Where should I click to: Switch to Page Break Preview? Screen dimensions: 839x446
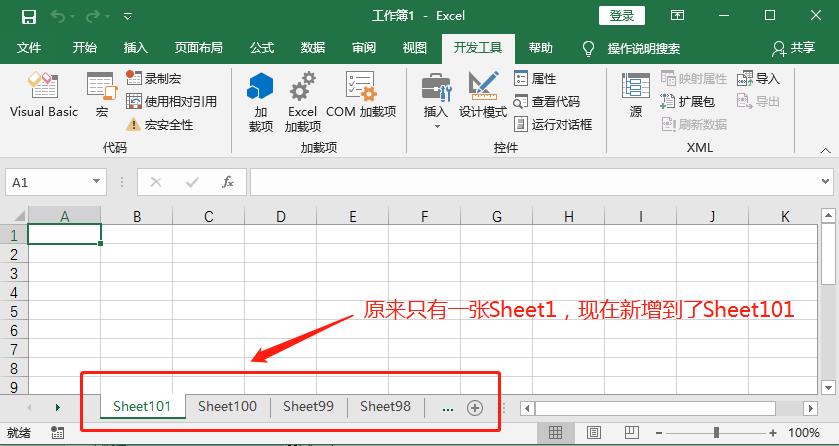[632, 433]
